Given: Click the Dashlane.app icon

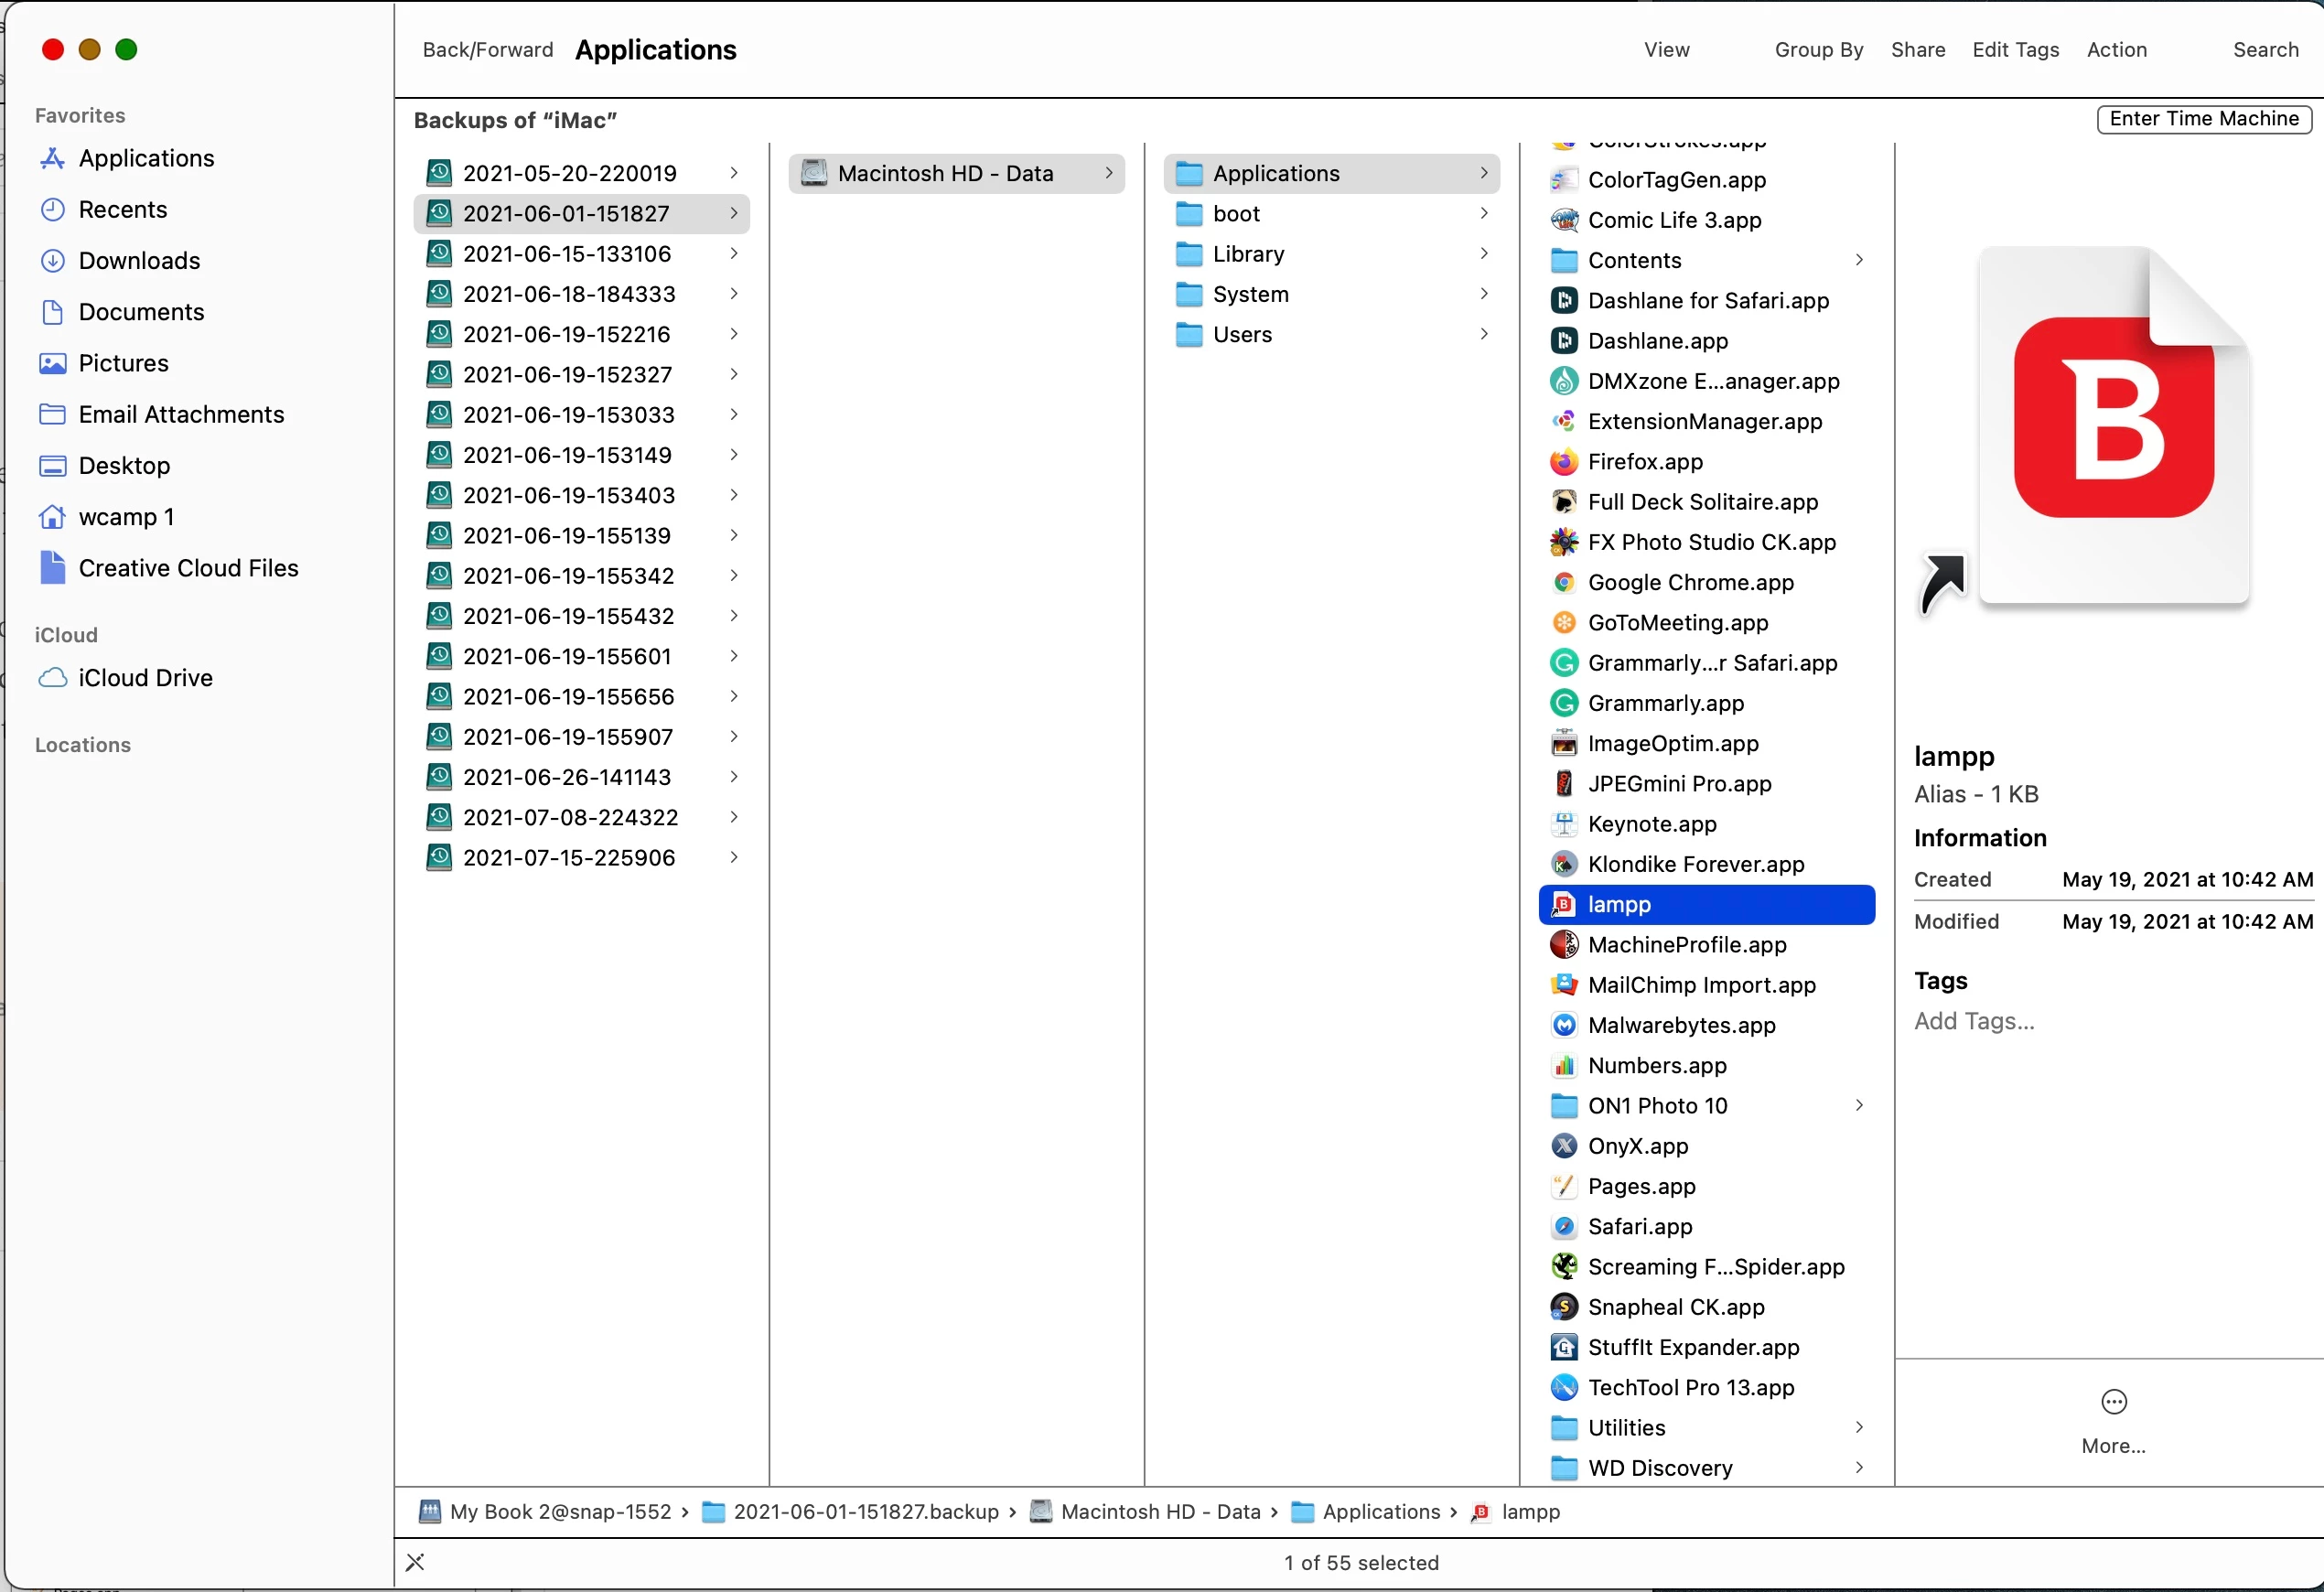Looking at the screenshot, I should [x=1564, y=341].
